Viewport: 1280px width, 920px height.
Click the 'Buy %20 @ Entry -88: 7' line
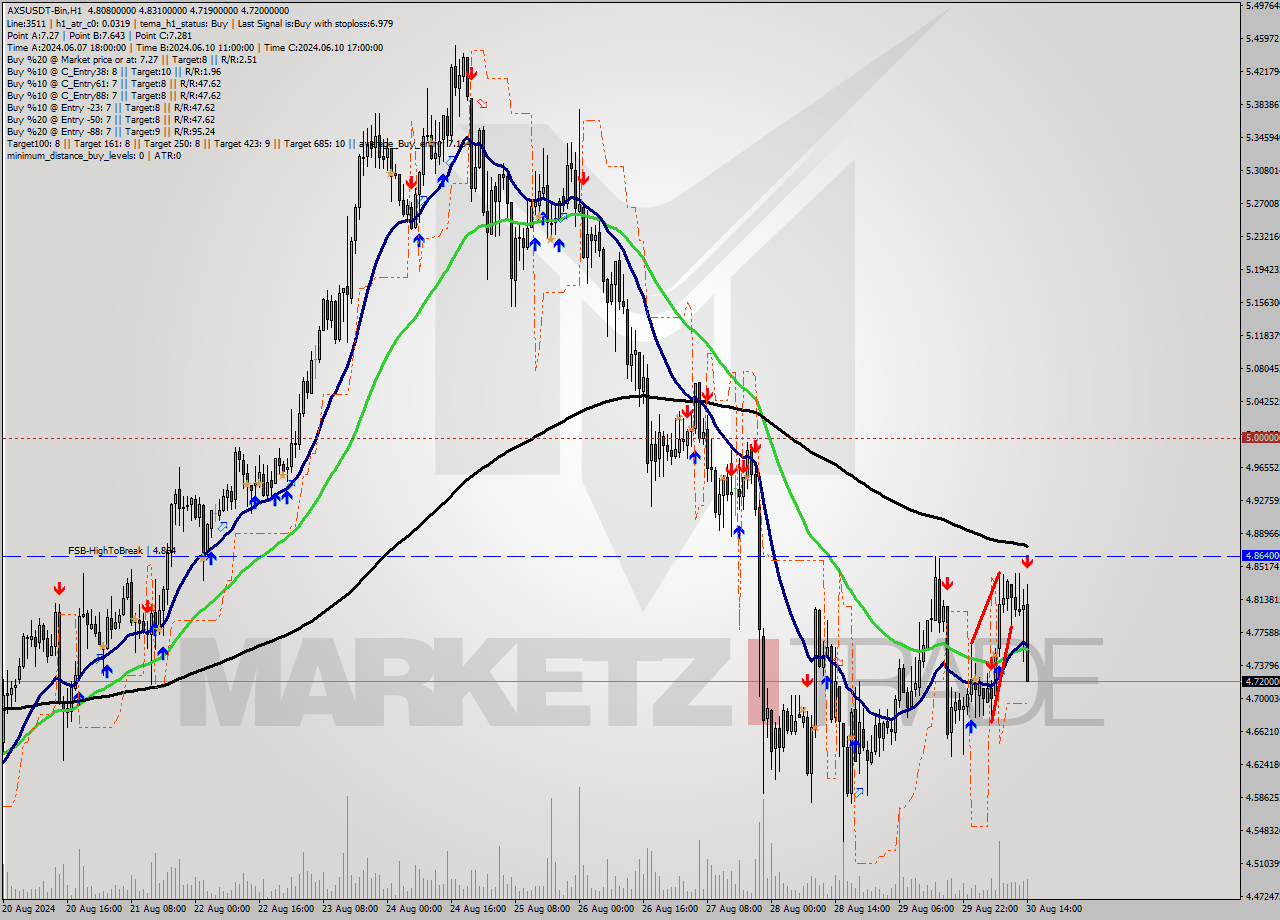click(110, 132)
